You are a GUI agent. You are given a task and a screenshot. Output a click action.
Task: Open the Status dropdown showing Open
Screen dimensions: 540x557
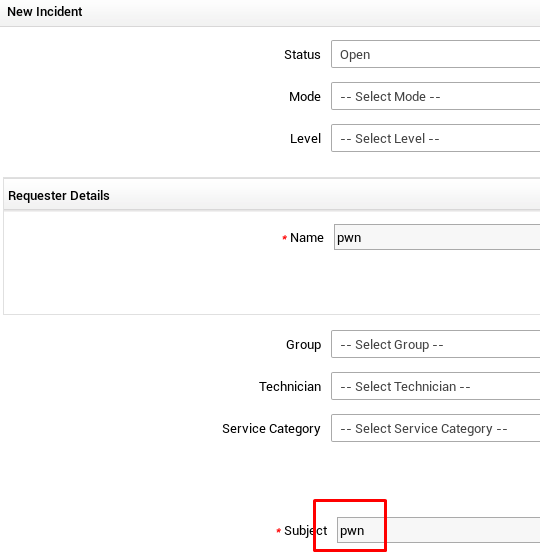click(436, 54)
